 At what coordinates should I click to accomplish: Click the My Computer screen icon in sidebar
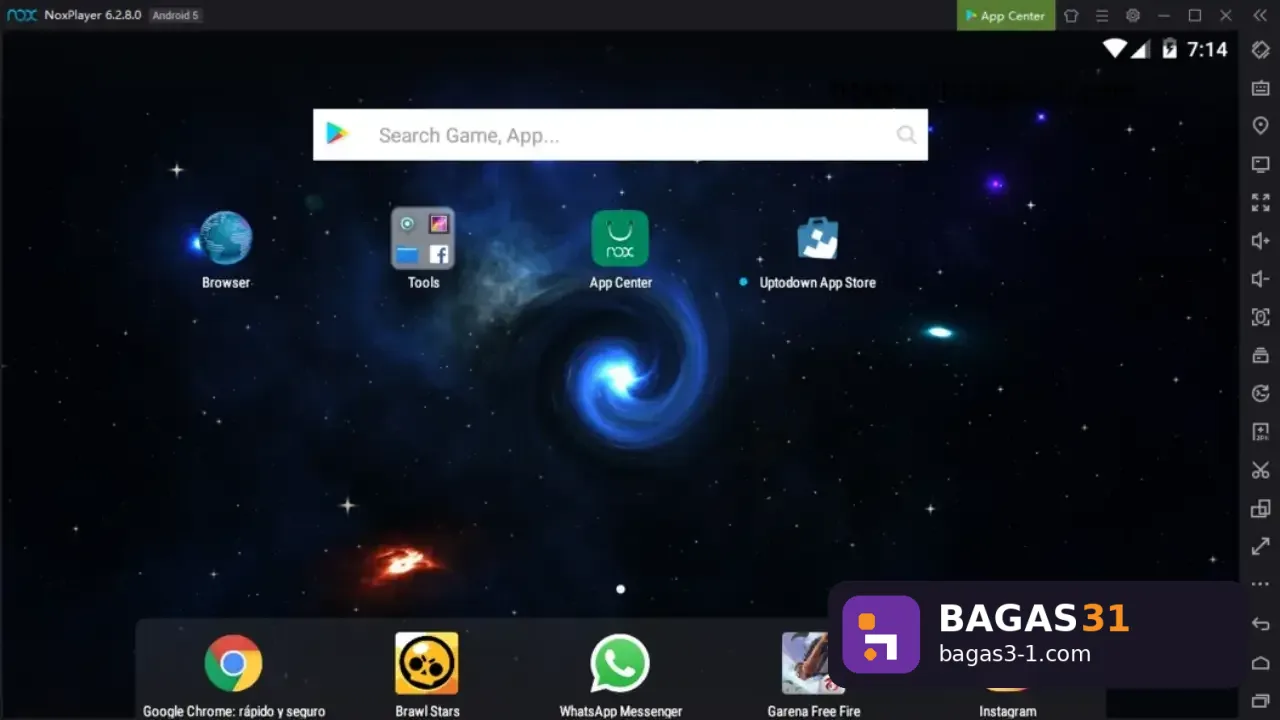pyautogui.click(x=1261, y=164)
